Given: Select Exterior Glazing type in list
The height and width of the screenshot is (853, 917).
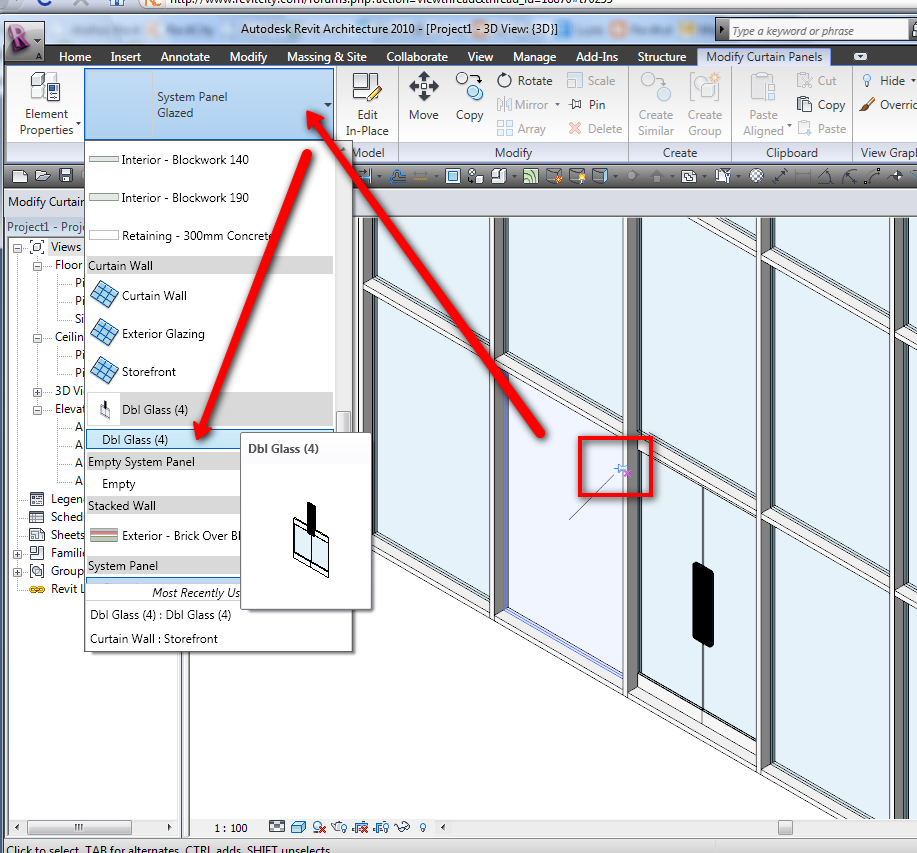Looking at the screenshot, I should [x=210, y=333].
